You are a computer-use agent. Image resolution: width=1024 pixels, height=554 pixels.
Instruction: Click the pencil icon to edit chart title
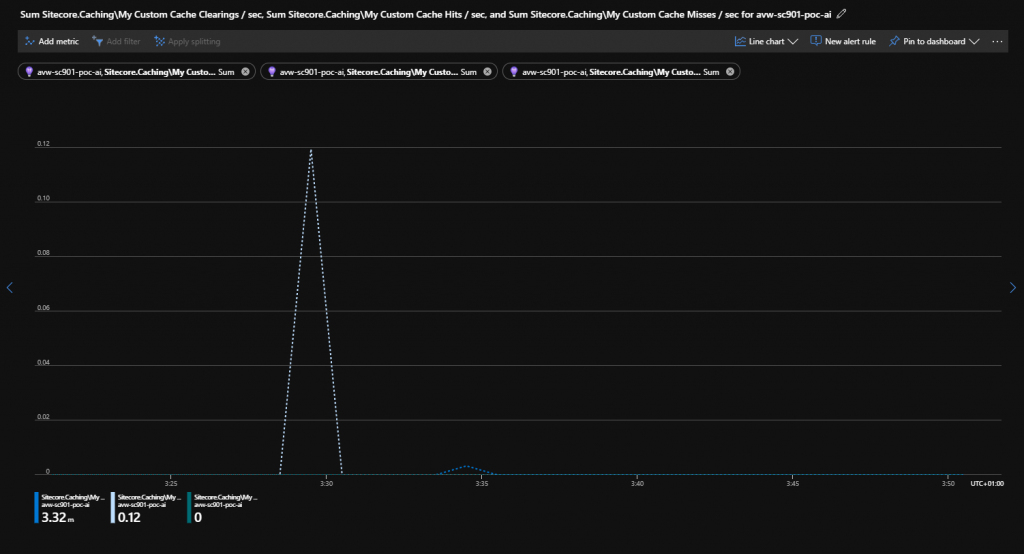(x=842, y=13)
